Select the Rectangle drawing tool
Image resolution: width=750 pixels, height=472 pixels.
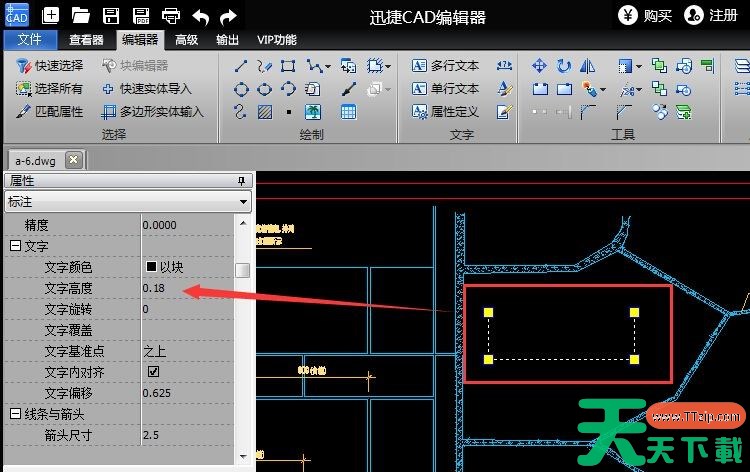pyautogui.click(x=288, y=66)
